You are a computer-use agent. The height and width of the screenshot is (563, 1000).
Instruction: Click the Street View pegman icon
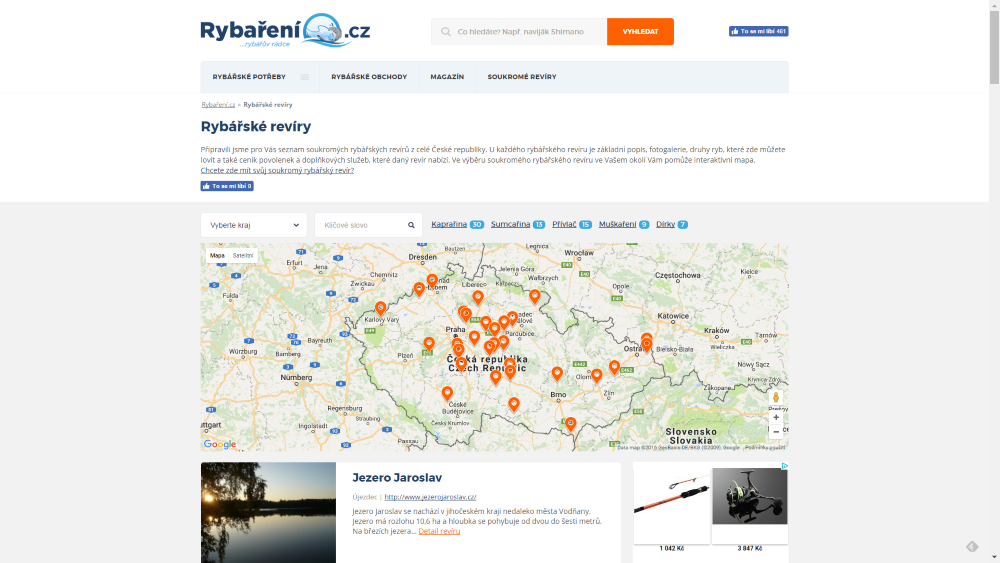click(776, 398)
